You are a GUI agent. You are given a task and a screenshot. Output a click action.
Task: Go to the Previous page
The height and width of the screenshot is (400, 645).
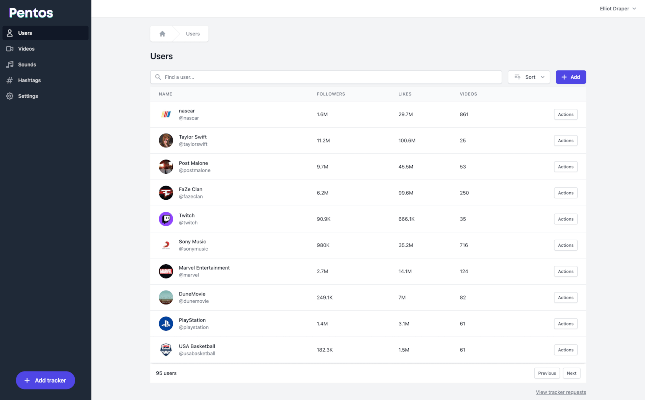(x=547, y=373)
